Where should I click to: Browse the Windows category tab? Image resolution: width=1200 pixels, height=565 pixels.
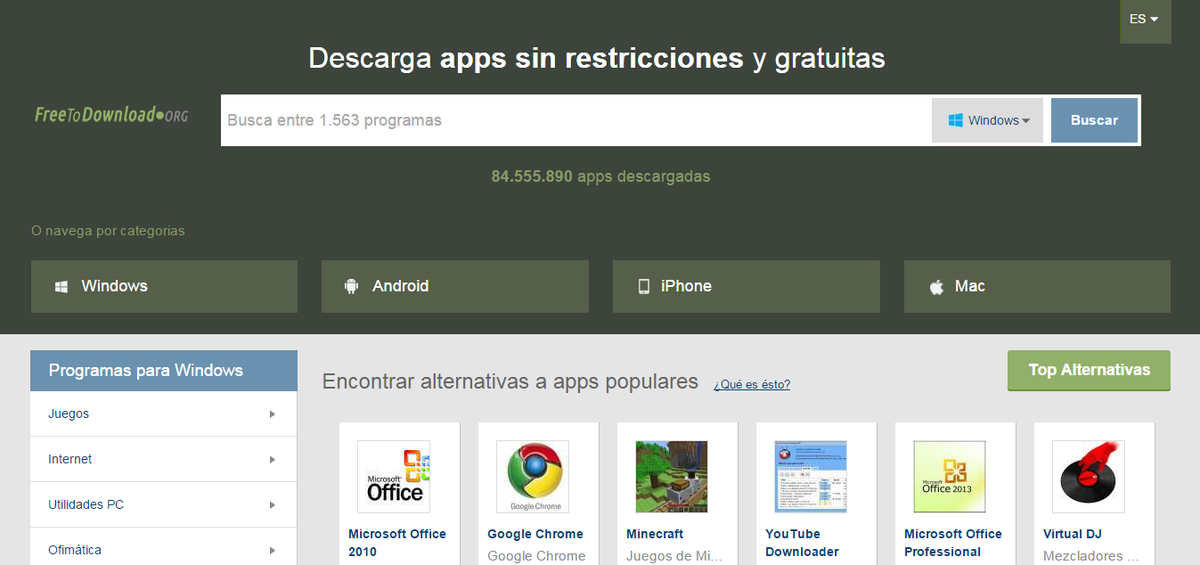pos(164,286)
